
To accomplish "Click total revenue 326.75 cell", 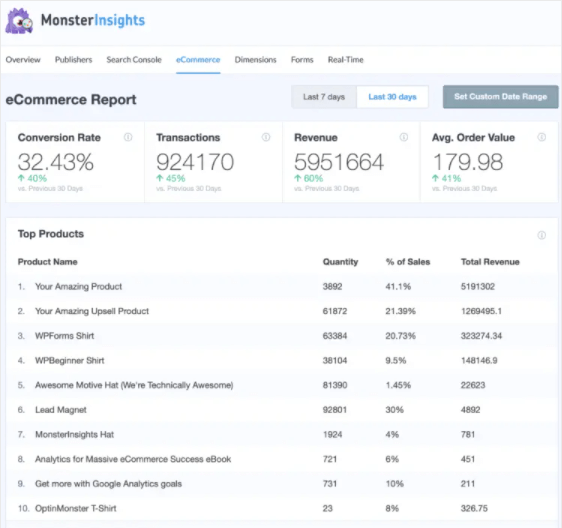I will pyautogui.click(x=474, y=509).
